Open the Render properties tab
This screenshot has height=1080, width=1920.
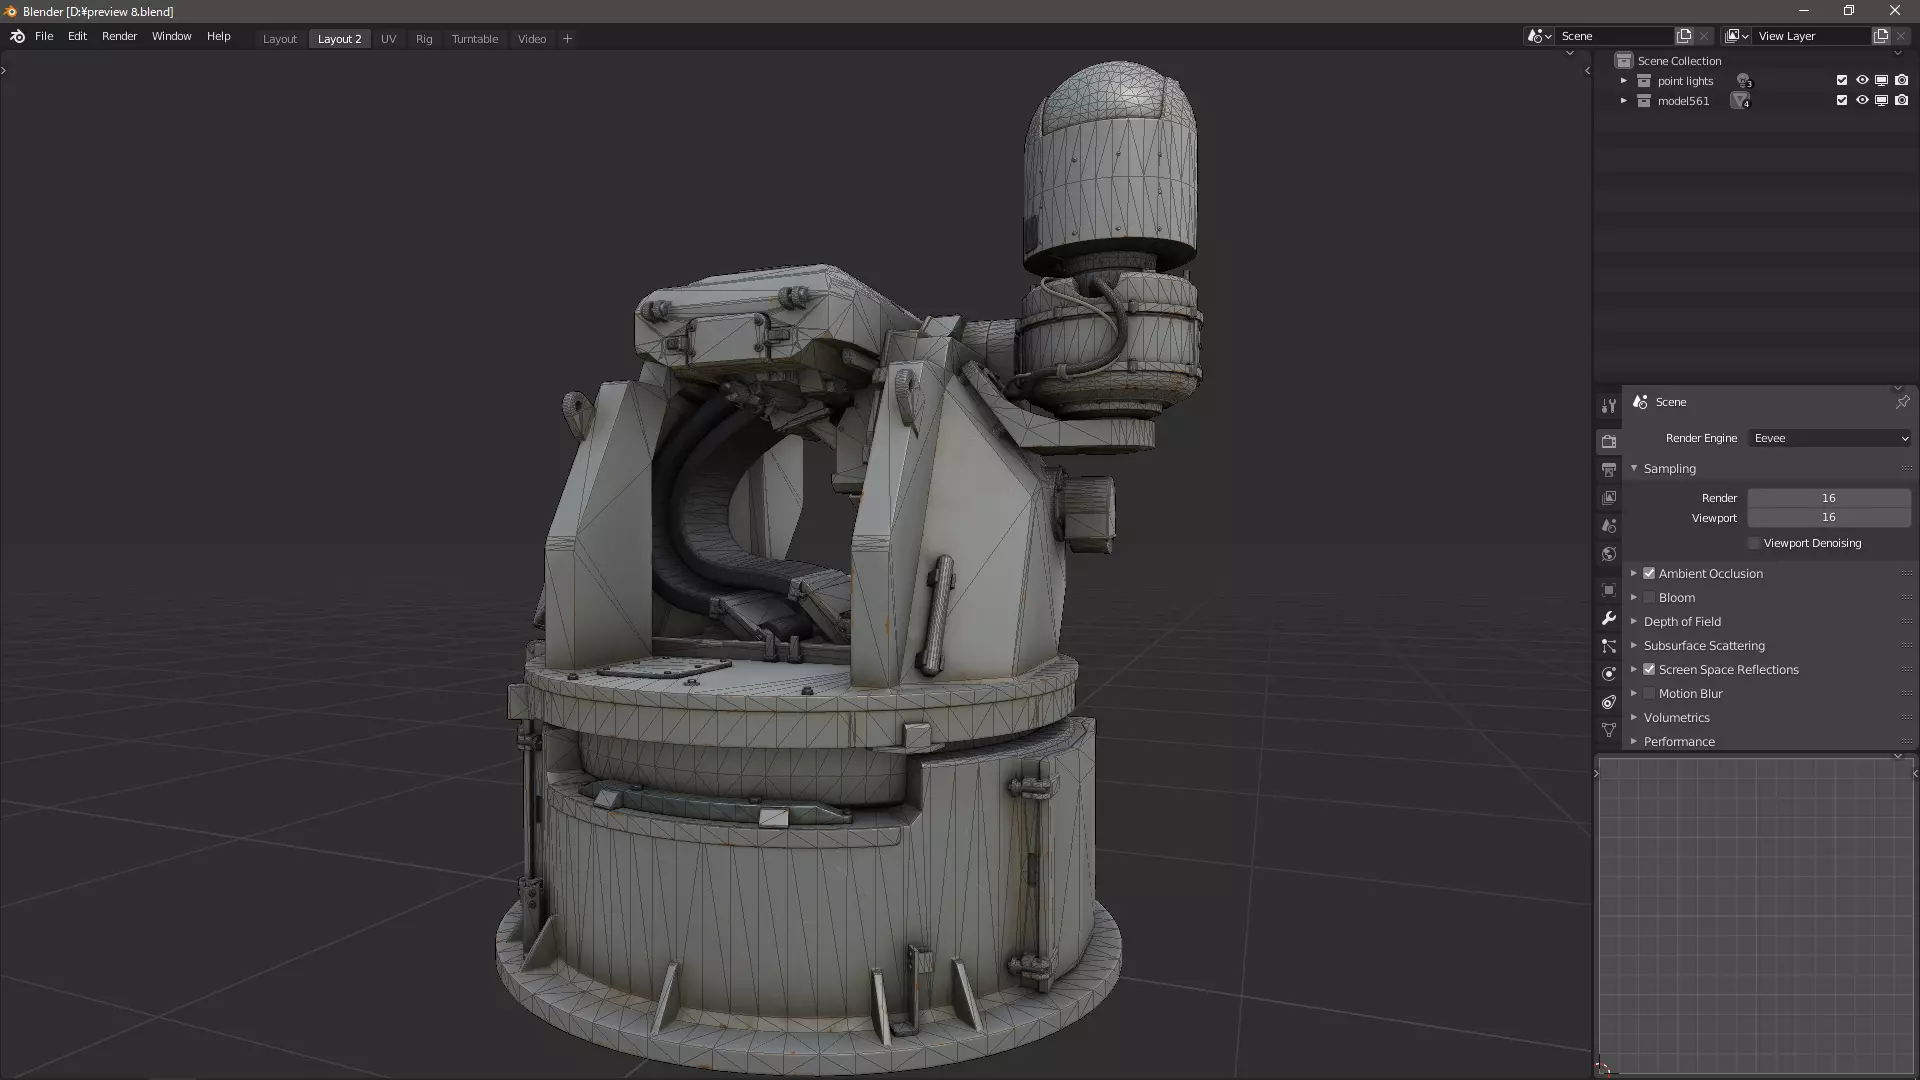point(1608,441)
